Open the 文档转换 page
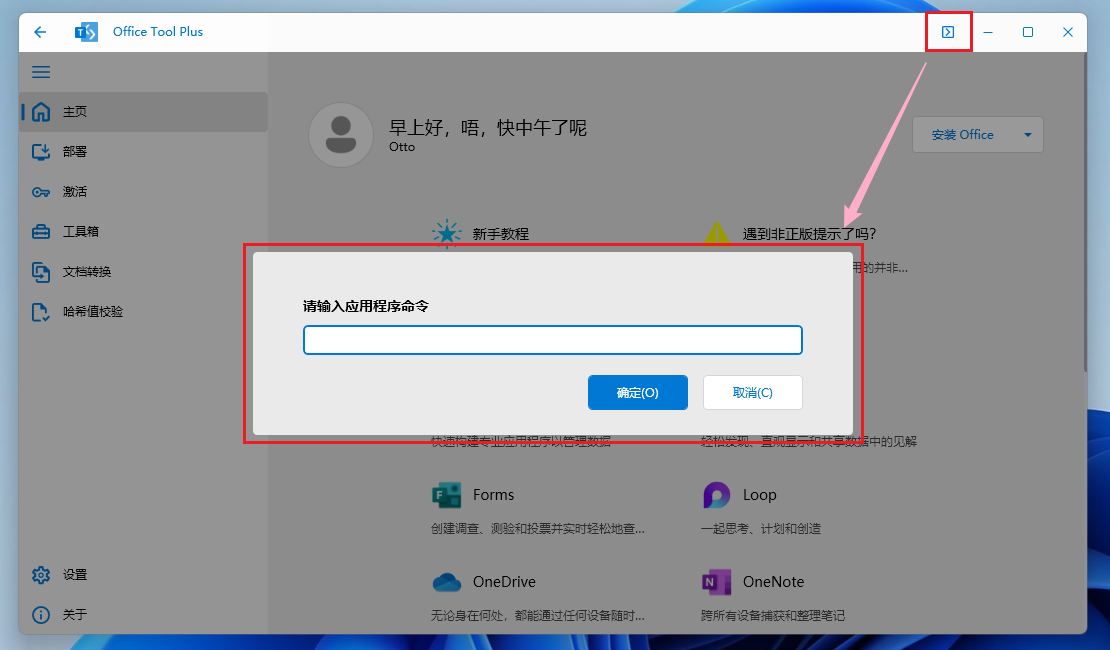The width and height of the screenshot is (1110, 650). [144, 272]
